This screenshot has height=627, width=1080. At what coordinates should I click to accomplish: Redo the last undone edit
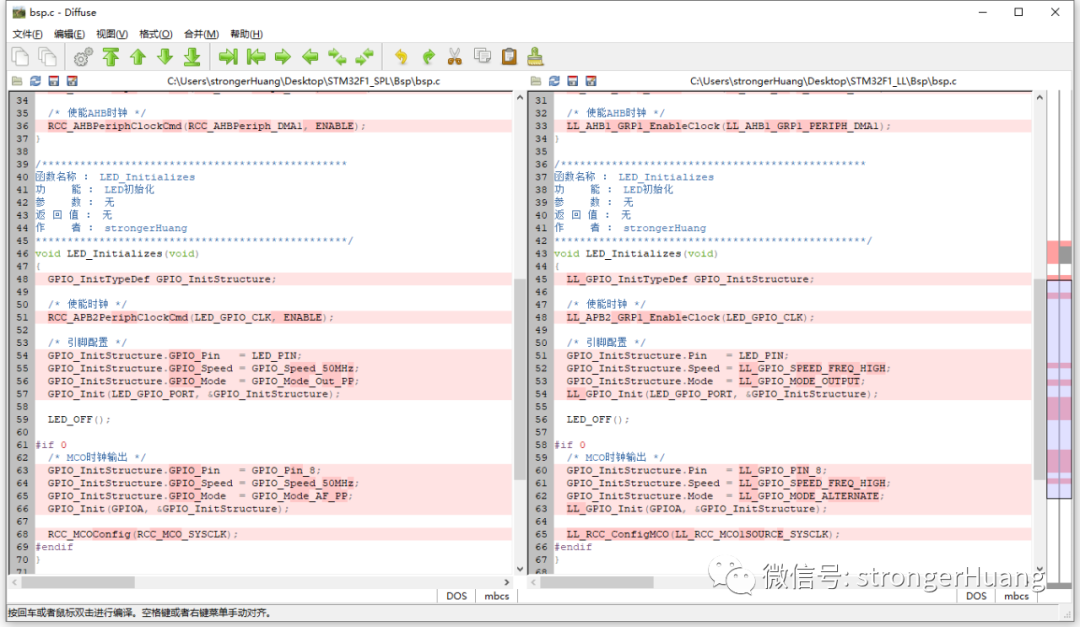click(x=428, y=57)
